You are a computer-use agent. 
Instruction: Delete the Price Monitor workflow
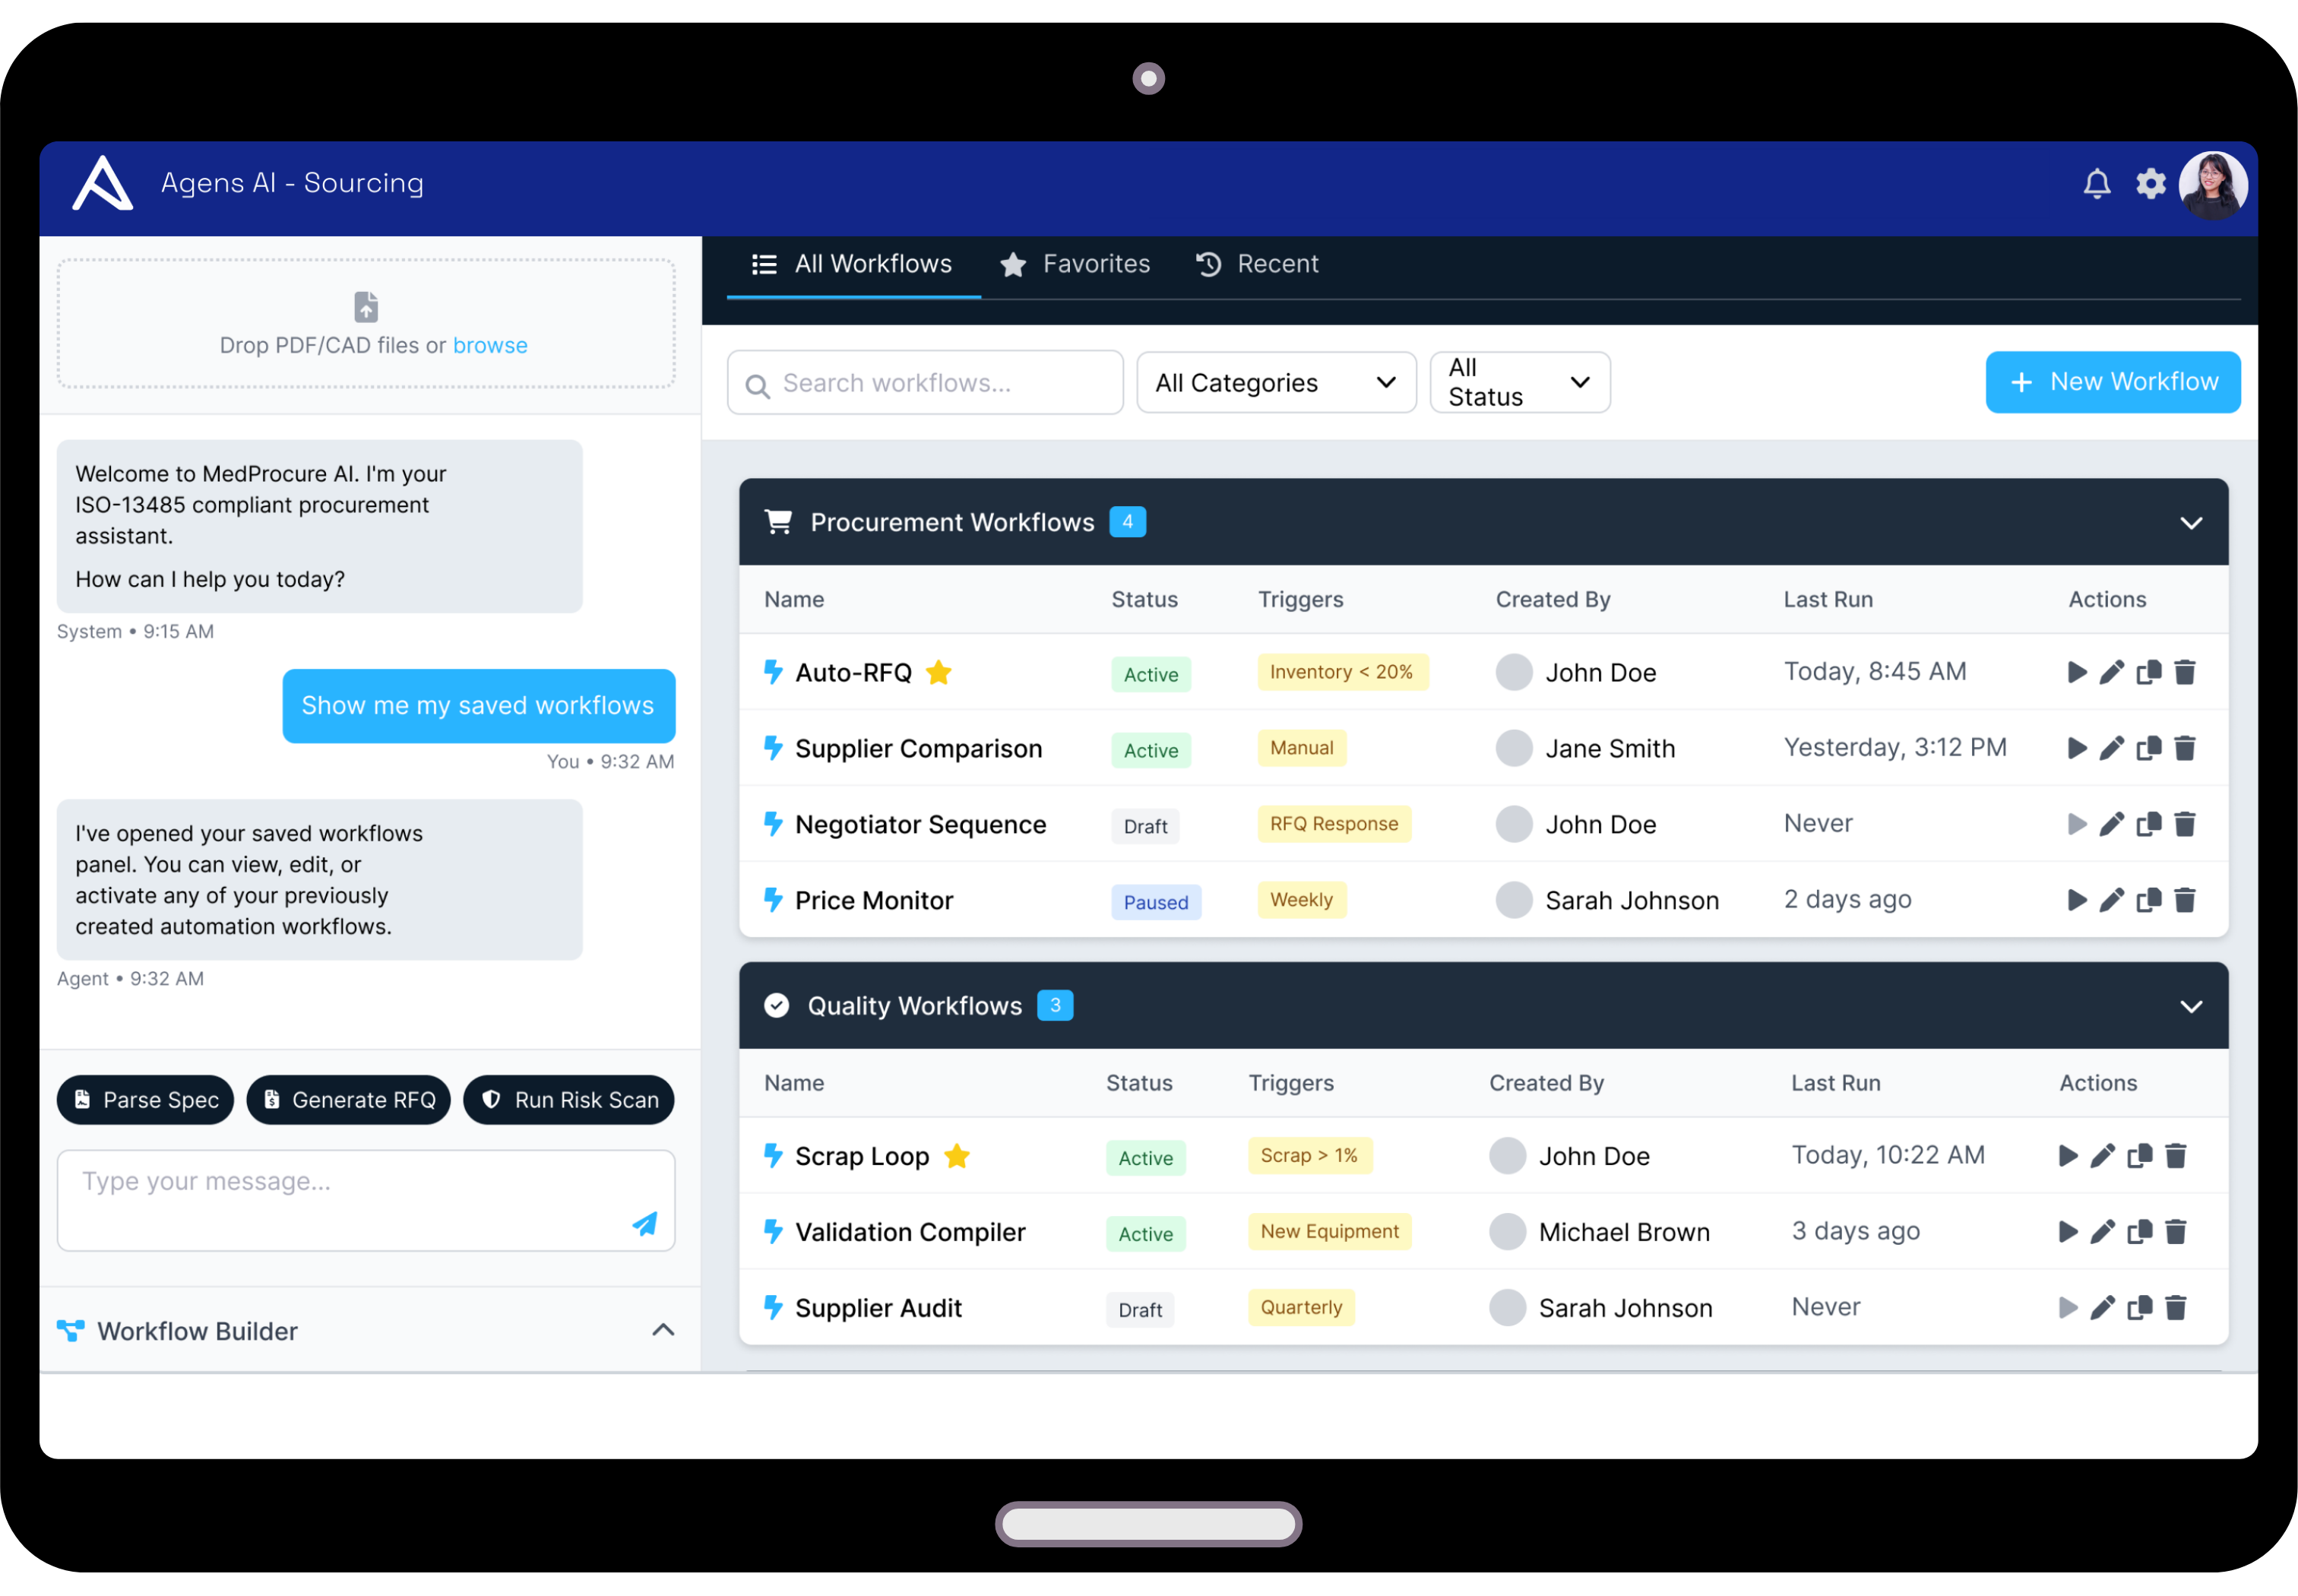coord(2185,900)
